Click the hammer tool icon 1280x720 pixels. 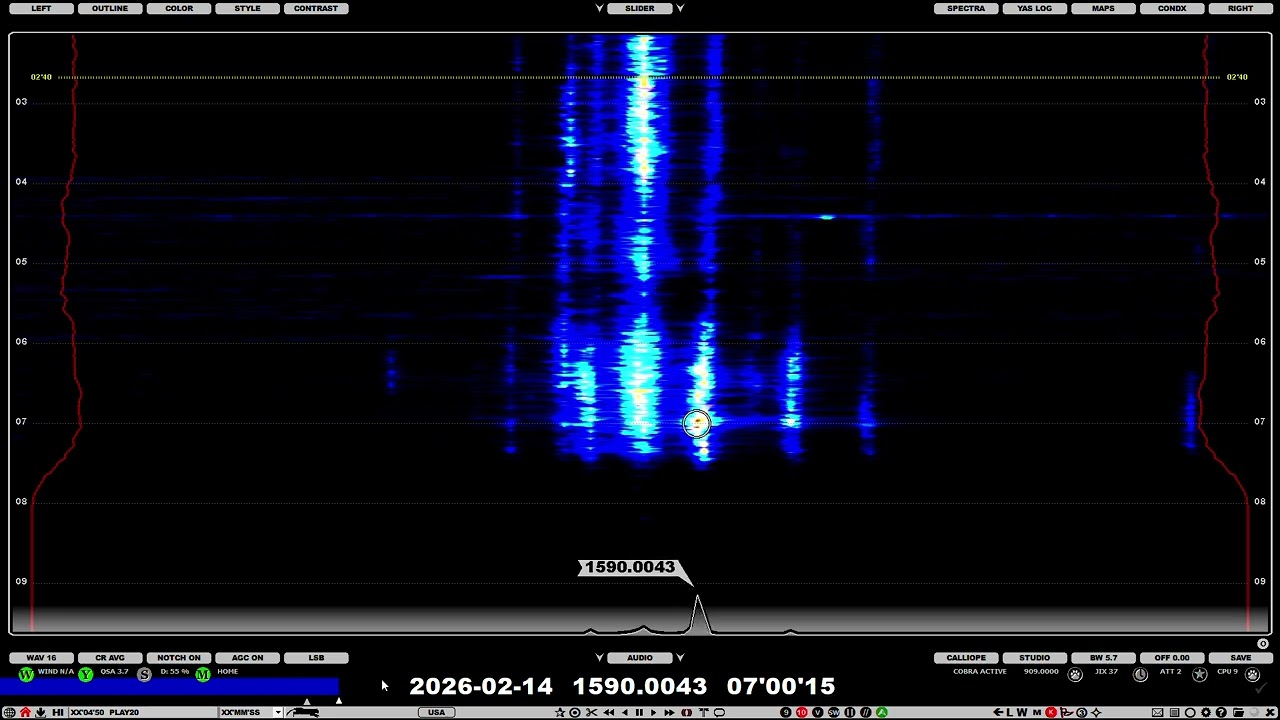[703, 713]
